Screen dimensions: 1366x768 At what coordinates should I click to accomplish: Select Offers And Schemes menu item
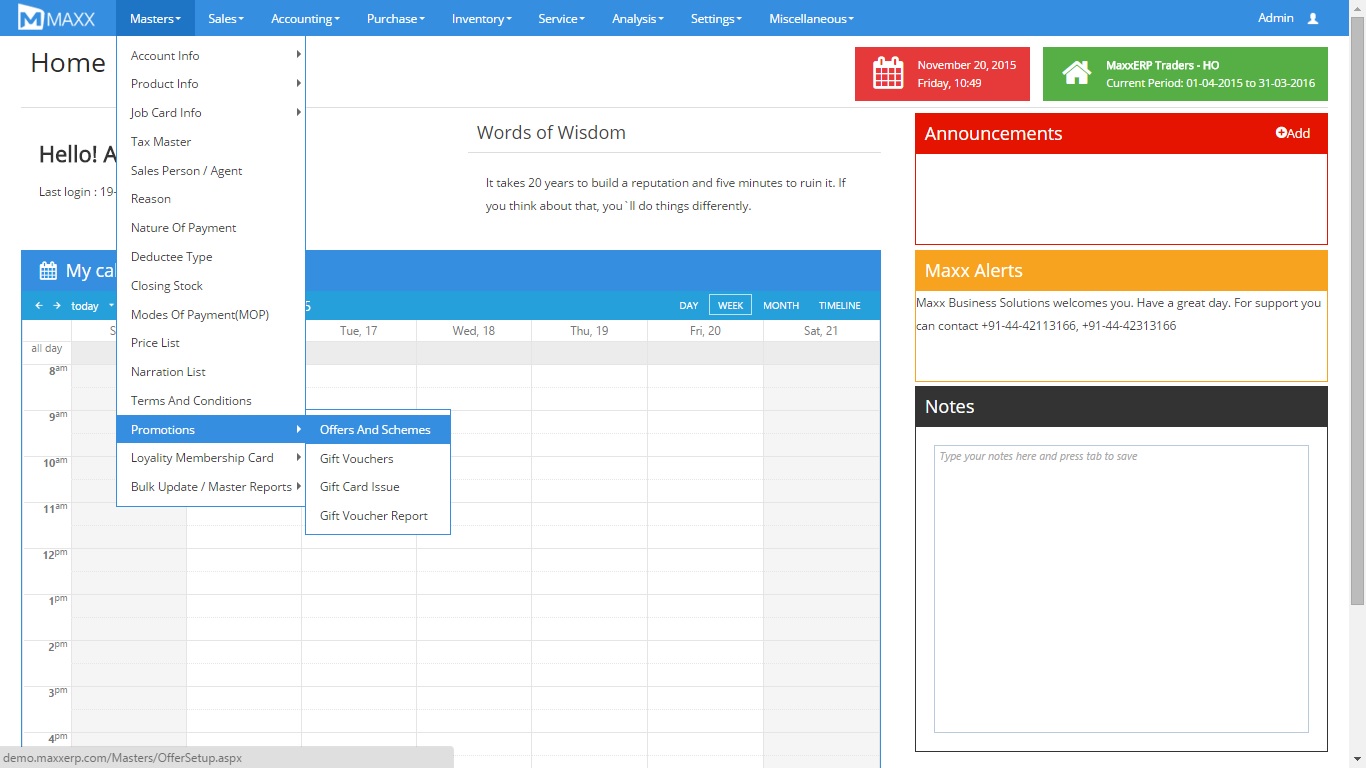click(375, 430)
